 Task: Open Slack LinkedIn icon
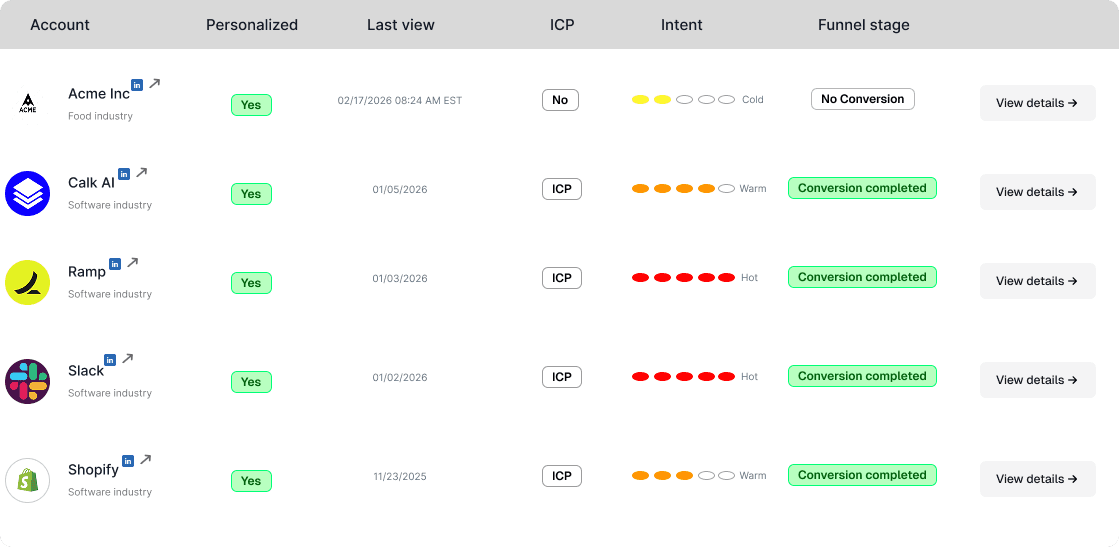110,360
